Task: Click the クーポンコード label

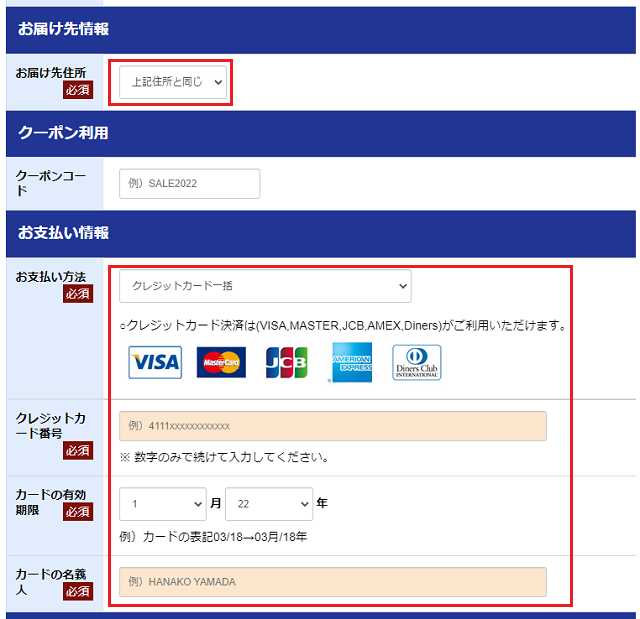Action: point(51,183)
